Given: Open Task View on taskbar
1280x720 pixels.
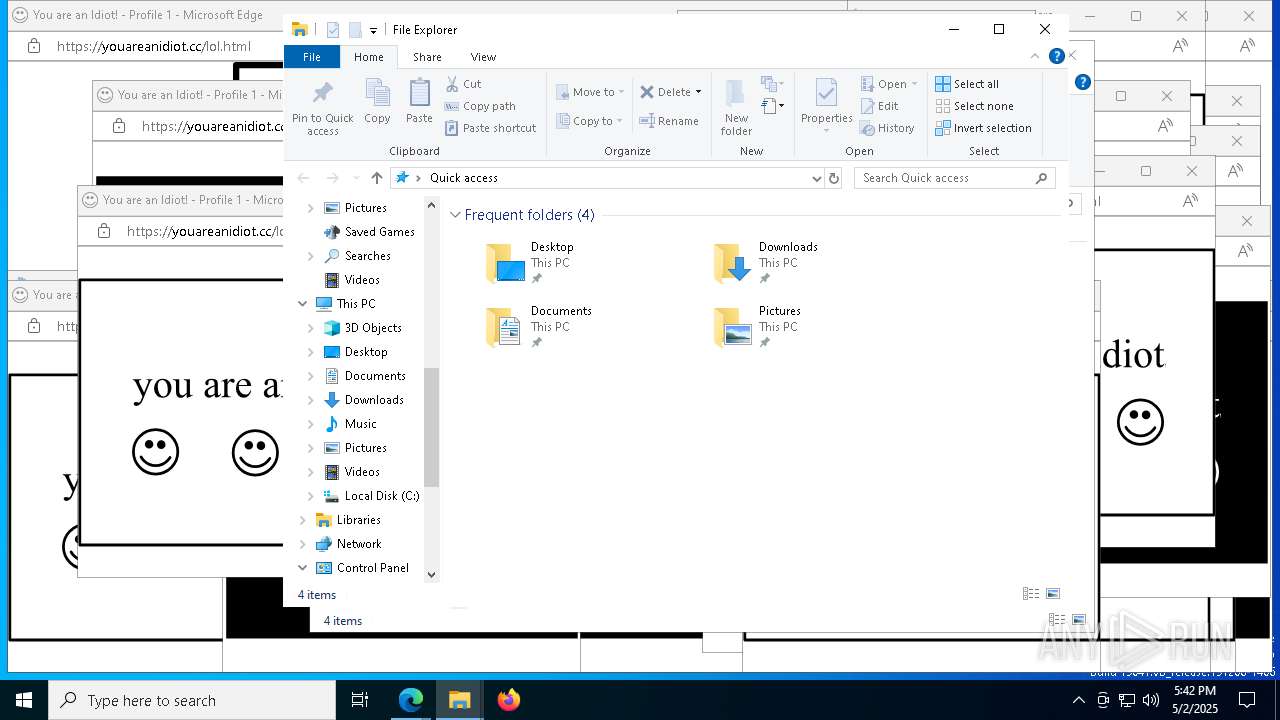Looking at the screenshot, I should click(x=360, y=700).
